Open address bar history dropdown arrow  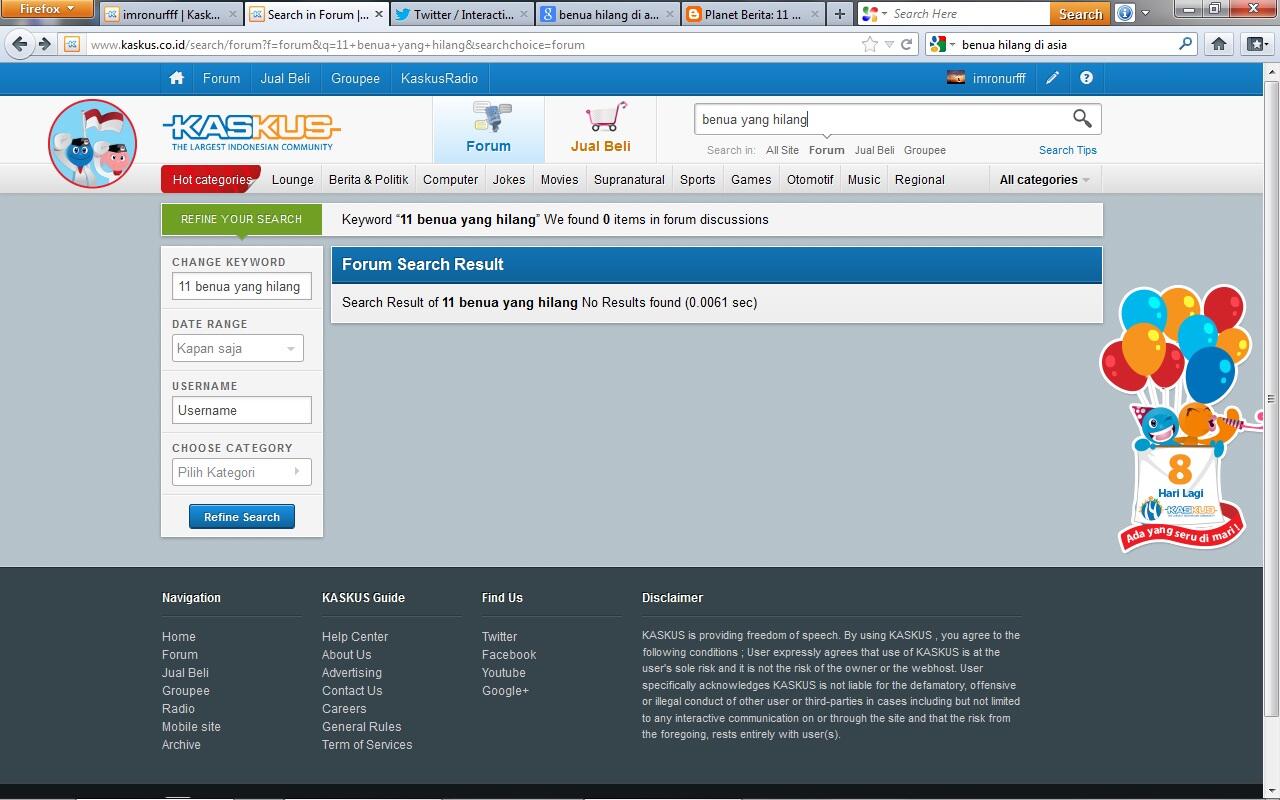(x=889, y=44)
